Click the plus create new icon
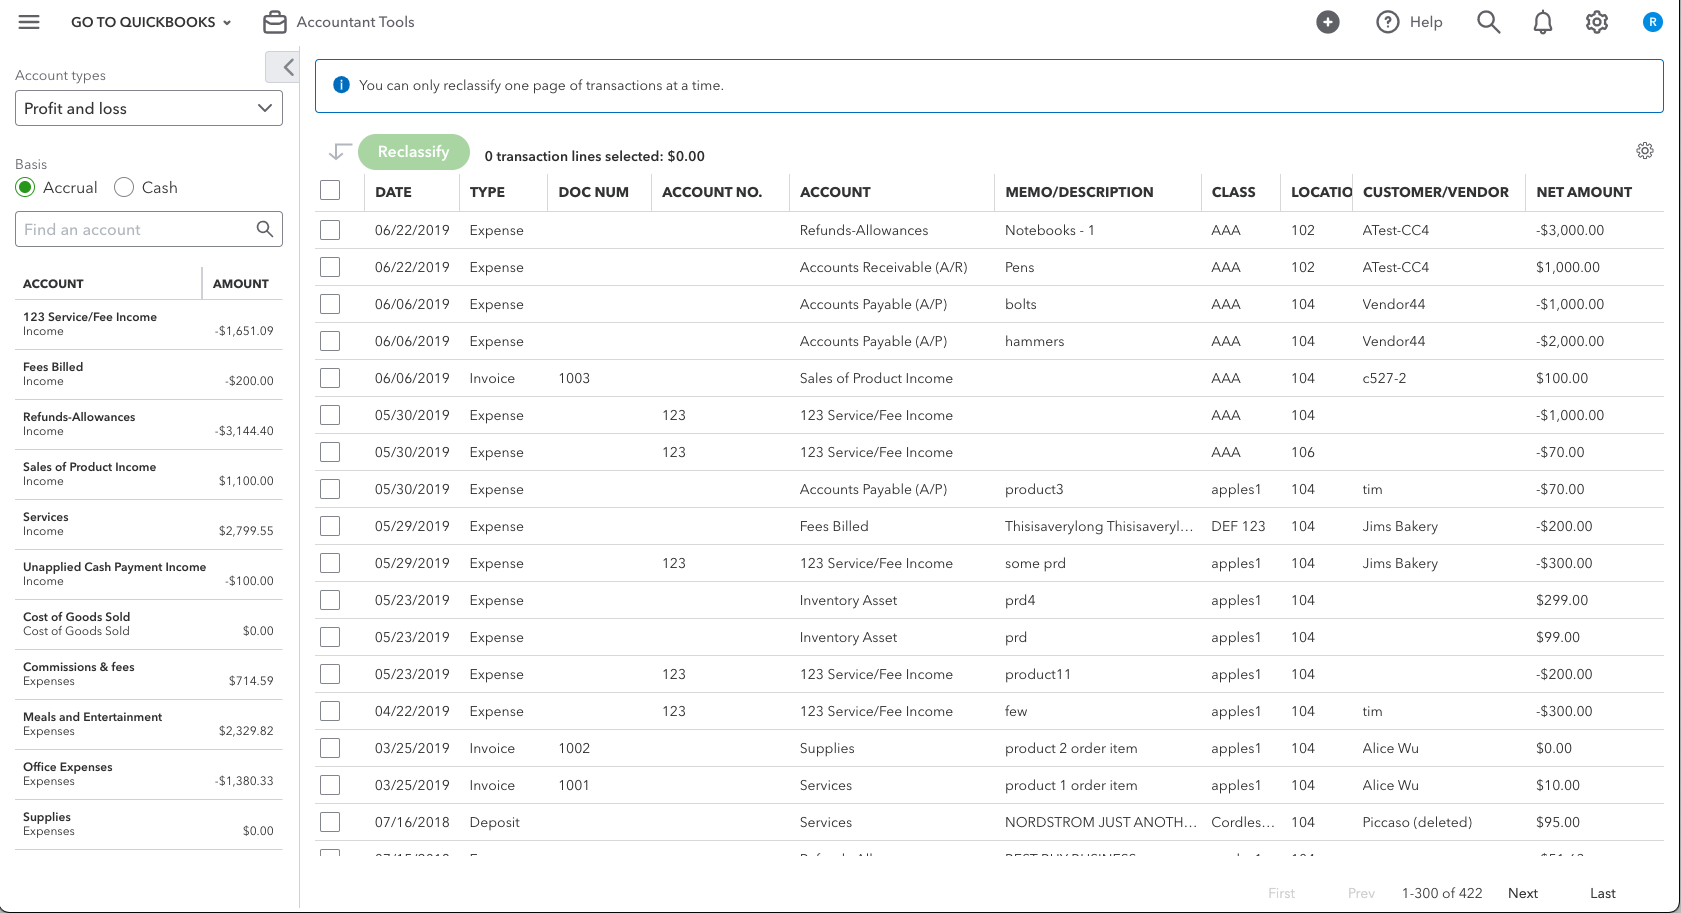 (1328, 22)
